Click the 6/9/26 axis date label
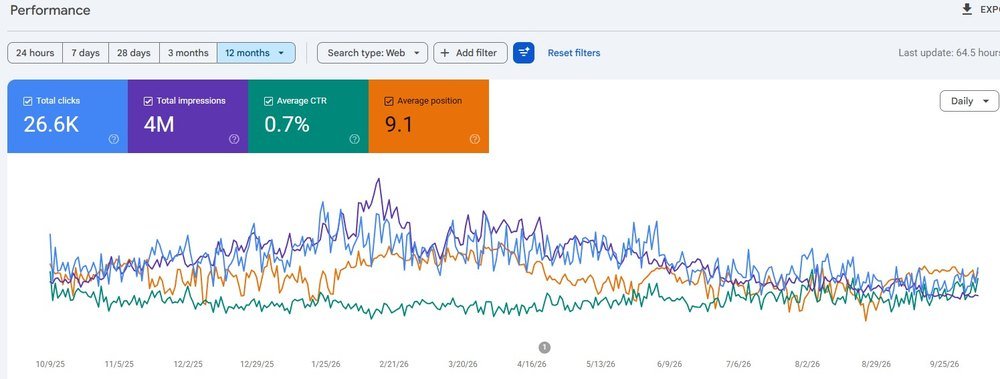Screen dimensions: 1000x379 pyautogui.click(x=669, y=364)
